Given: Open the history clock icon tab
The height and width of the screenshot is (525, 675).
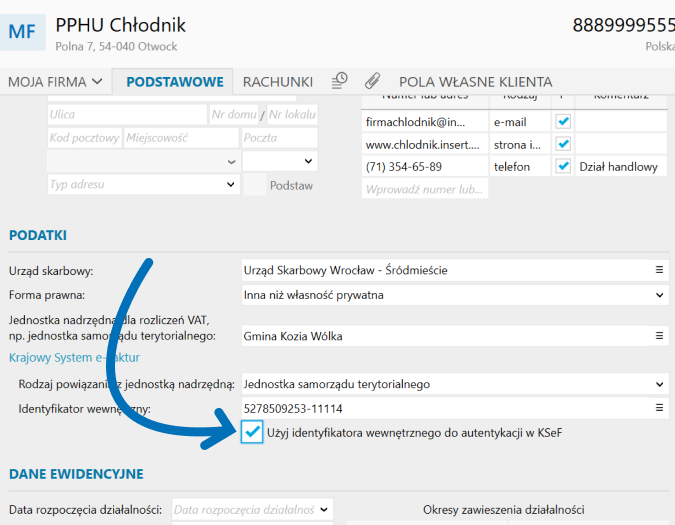Looking at the screenshot, I should [340, 81].
